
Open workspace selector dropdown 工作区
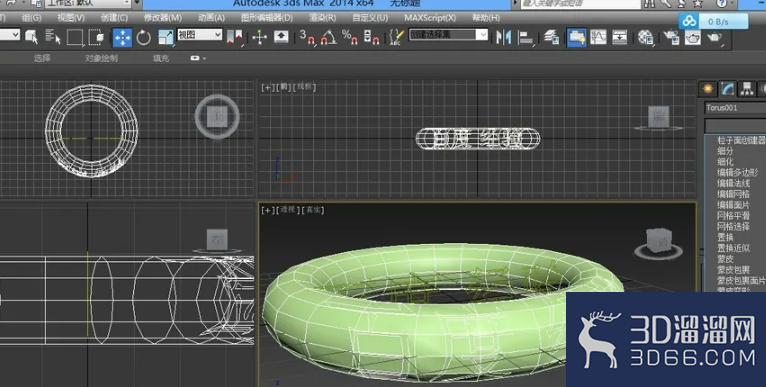coord(88,3)
